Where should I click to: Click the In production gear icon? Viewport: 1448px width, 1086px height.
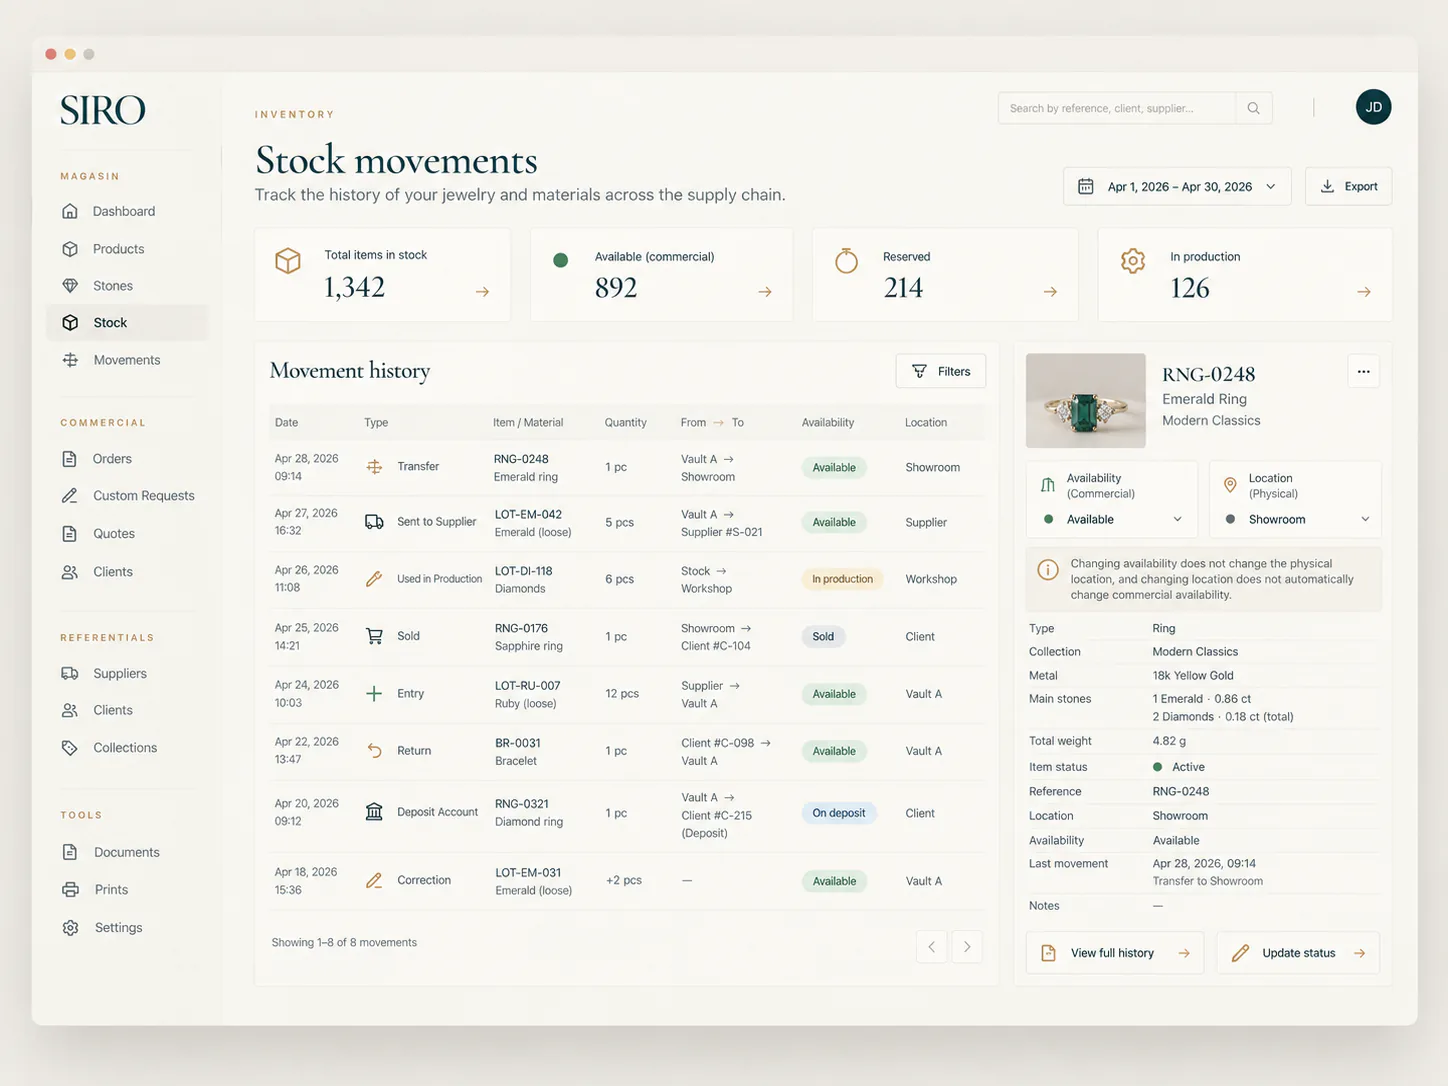[1133, 261]
